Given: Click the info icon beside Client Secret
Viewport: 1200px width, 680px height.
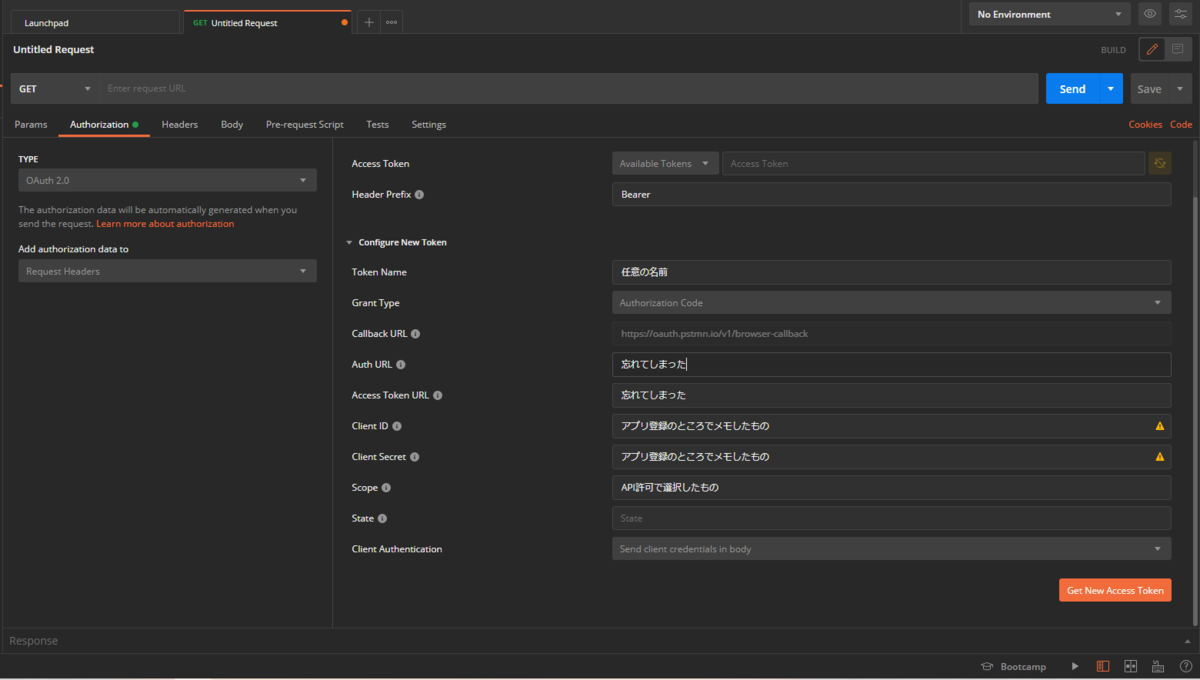Looking at the screenshot, I should coord(414,457).
